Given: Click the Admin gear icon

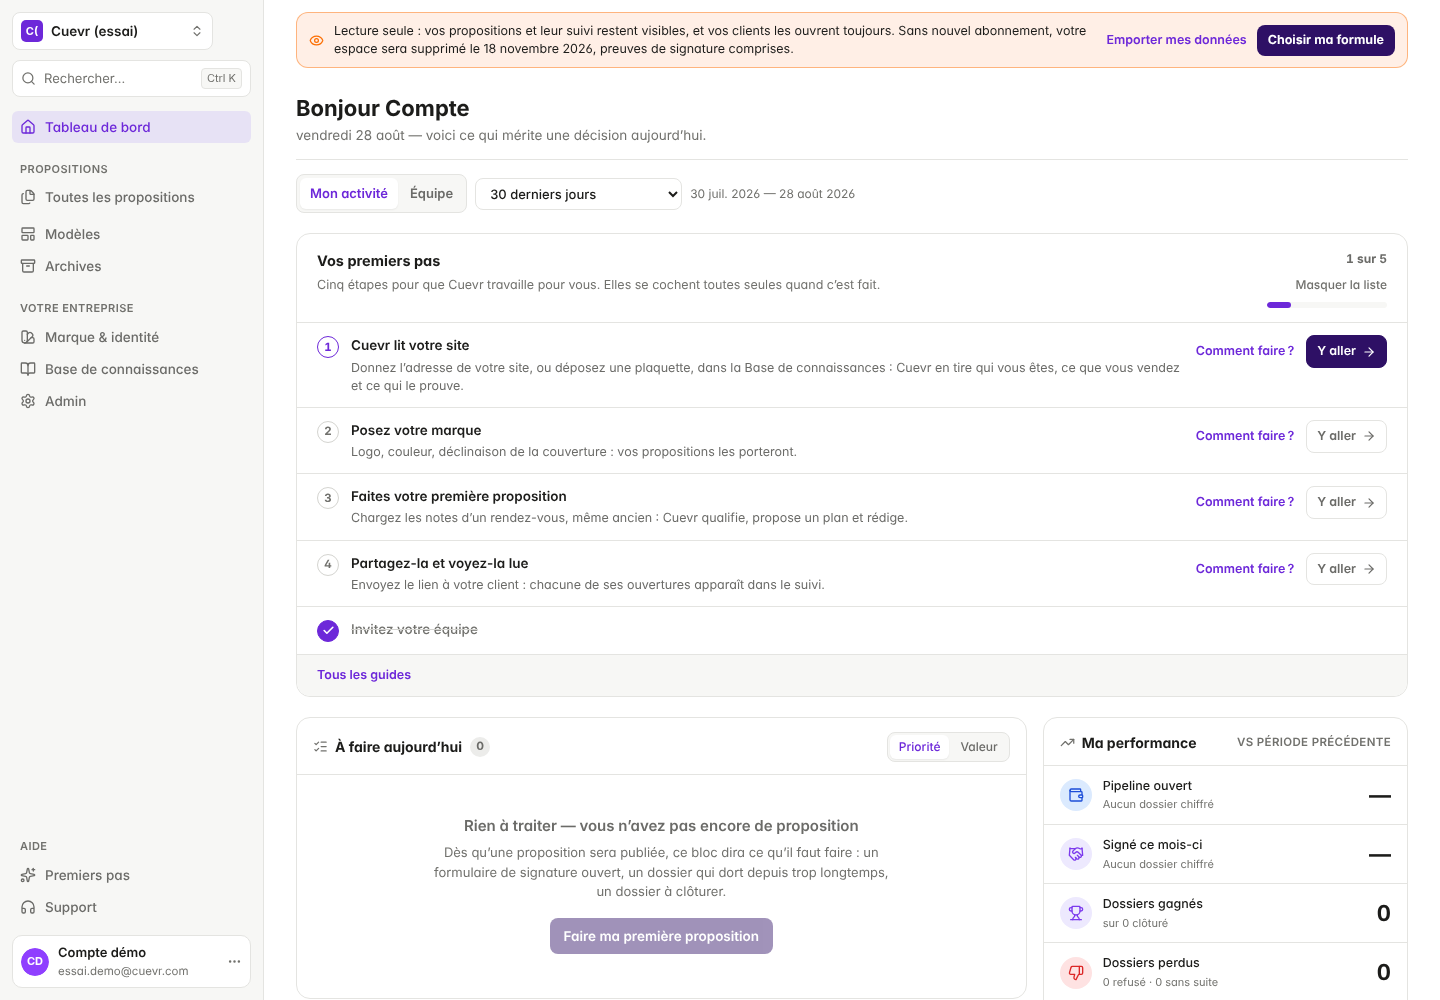Looking at the screenshot, I should point(28,401).
